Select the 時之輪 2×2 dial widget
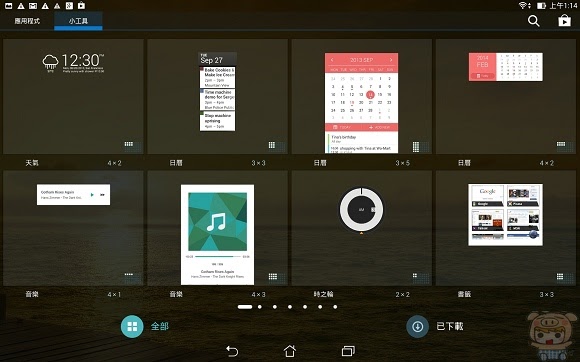This screenshot has width=580, height=362. coord(361,228)
